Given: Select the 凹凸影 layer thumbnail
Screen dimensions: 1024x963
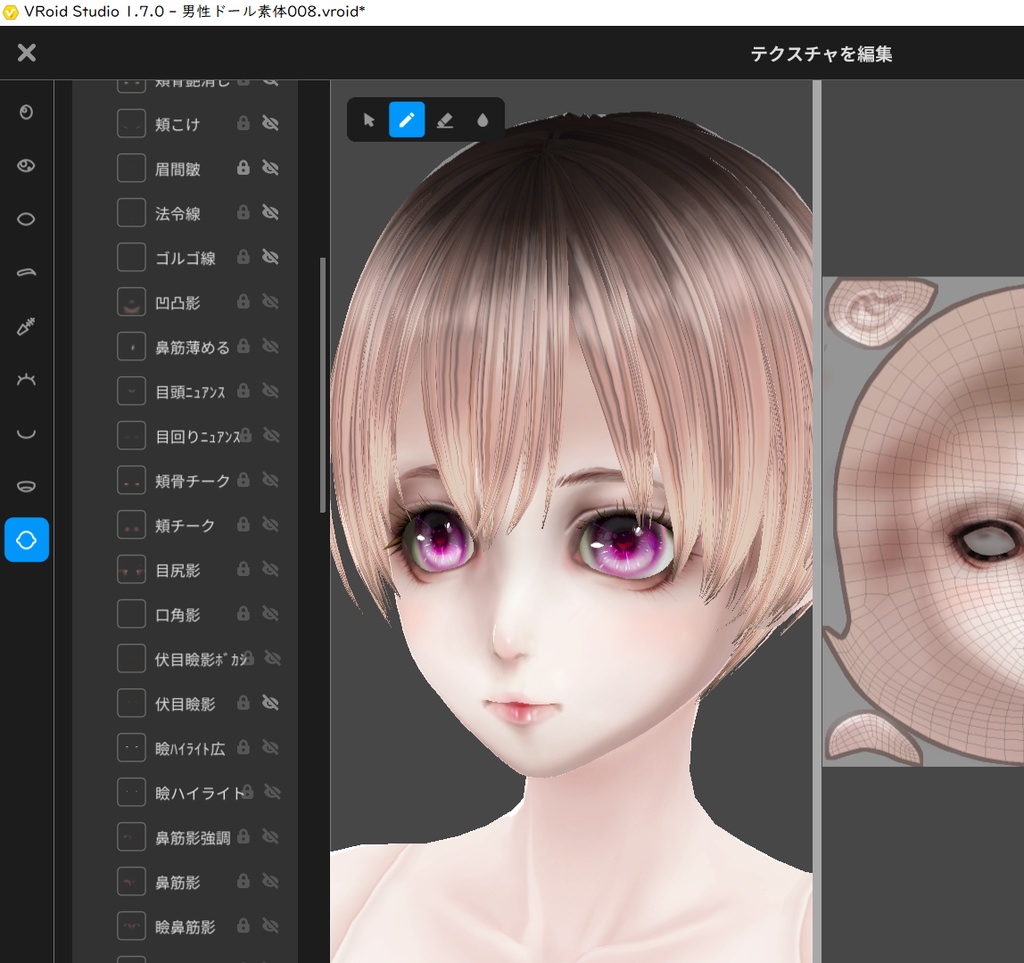Looking at the screenshot, I should point(131,302).
